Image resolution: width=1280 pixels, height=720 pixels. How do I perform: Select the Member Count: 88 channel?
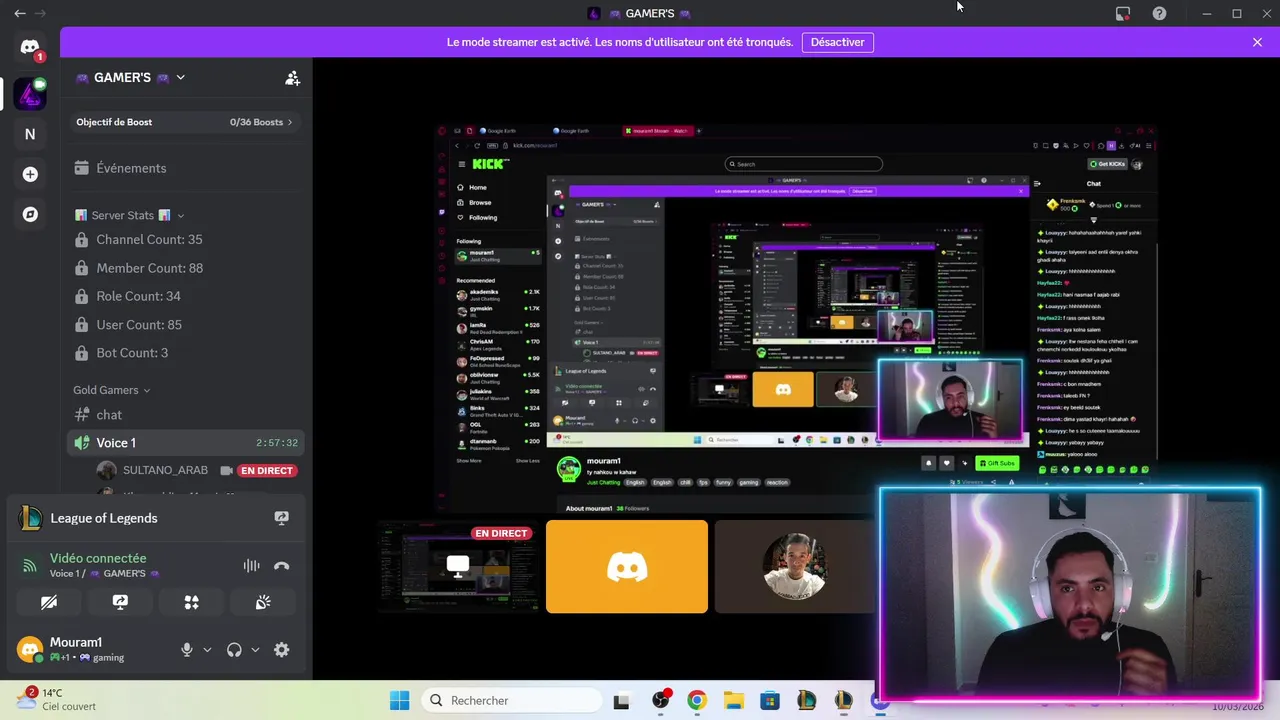(x=186, y=268)
